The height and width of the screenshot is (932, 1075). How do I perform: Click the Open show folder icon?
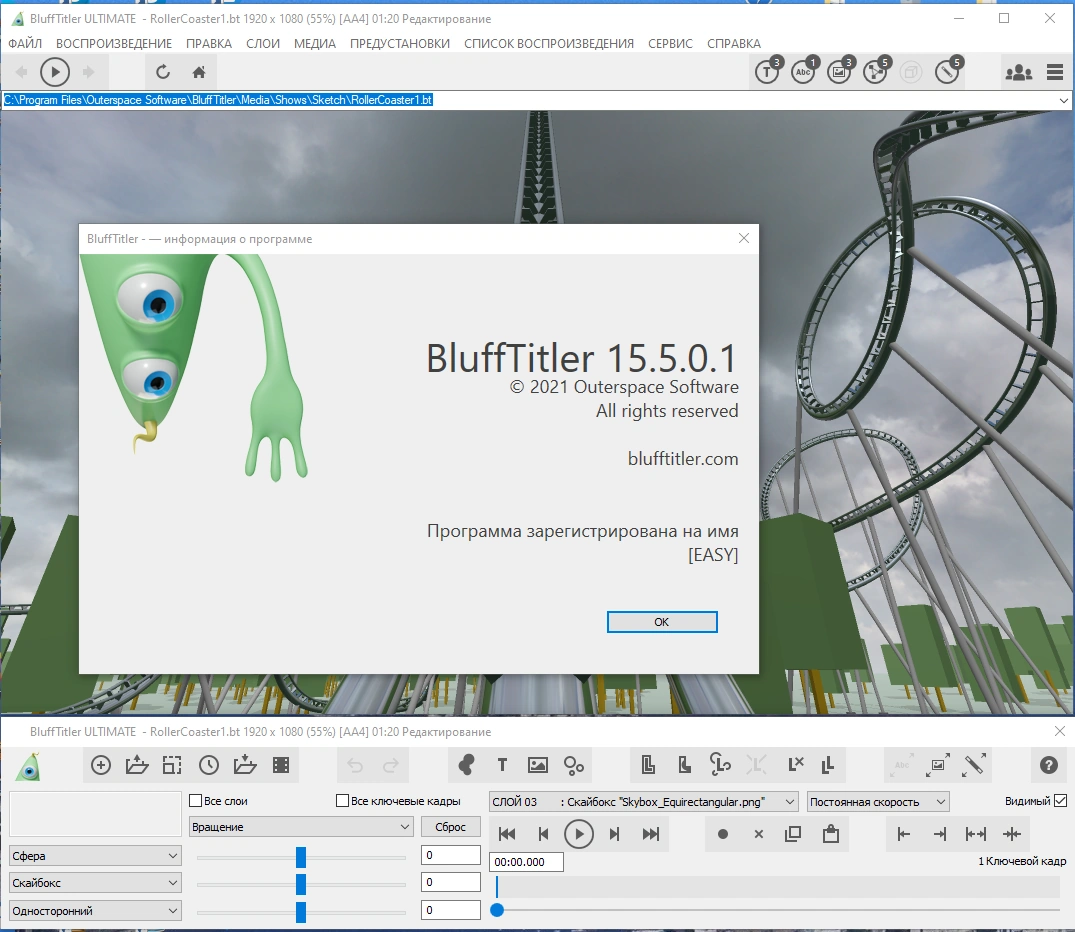tap(137, 765)
